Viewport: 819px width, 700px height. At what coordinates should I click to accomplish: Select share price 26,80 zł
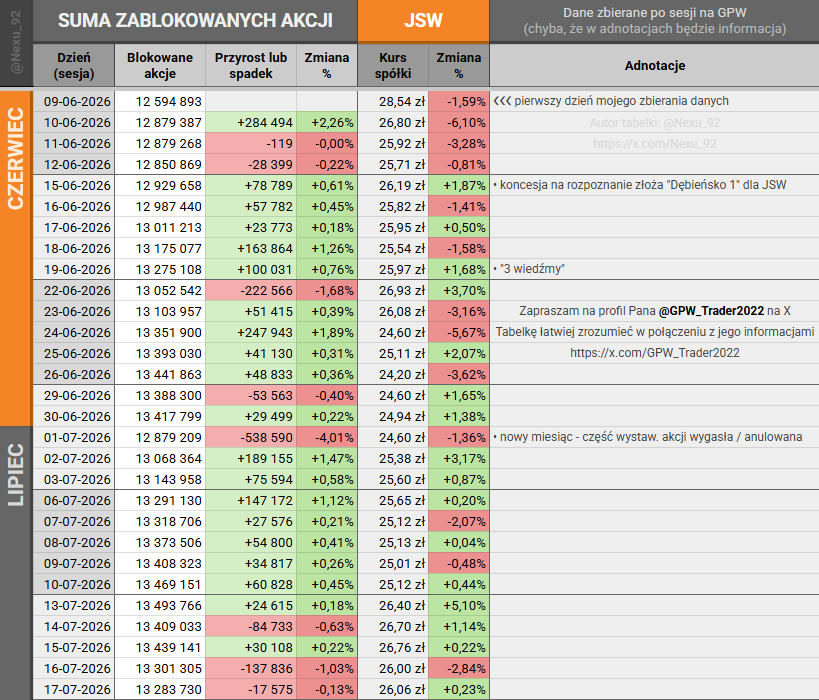(x=393, y=122)
